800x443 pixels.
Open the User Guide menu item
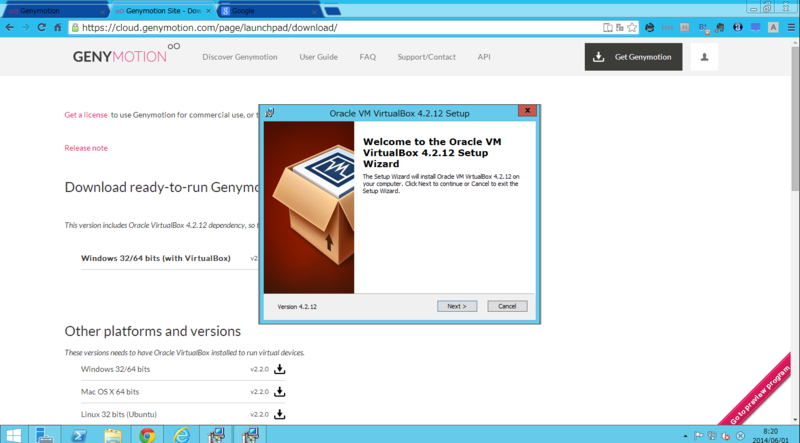[318, 57]
